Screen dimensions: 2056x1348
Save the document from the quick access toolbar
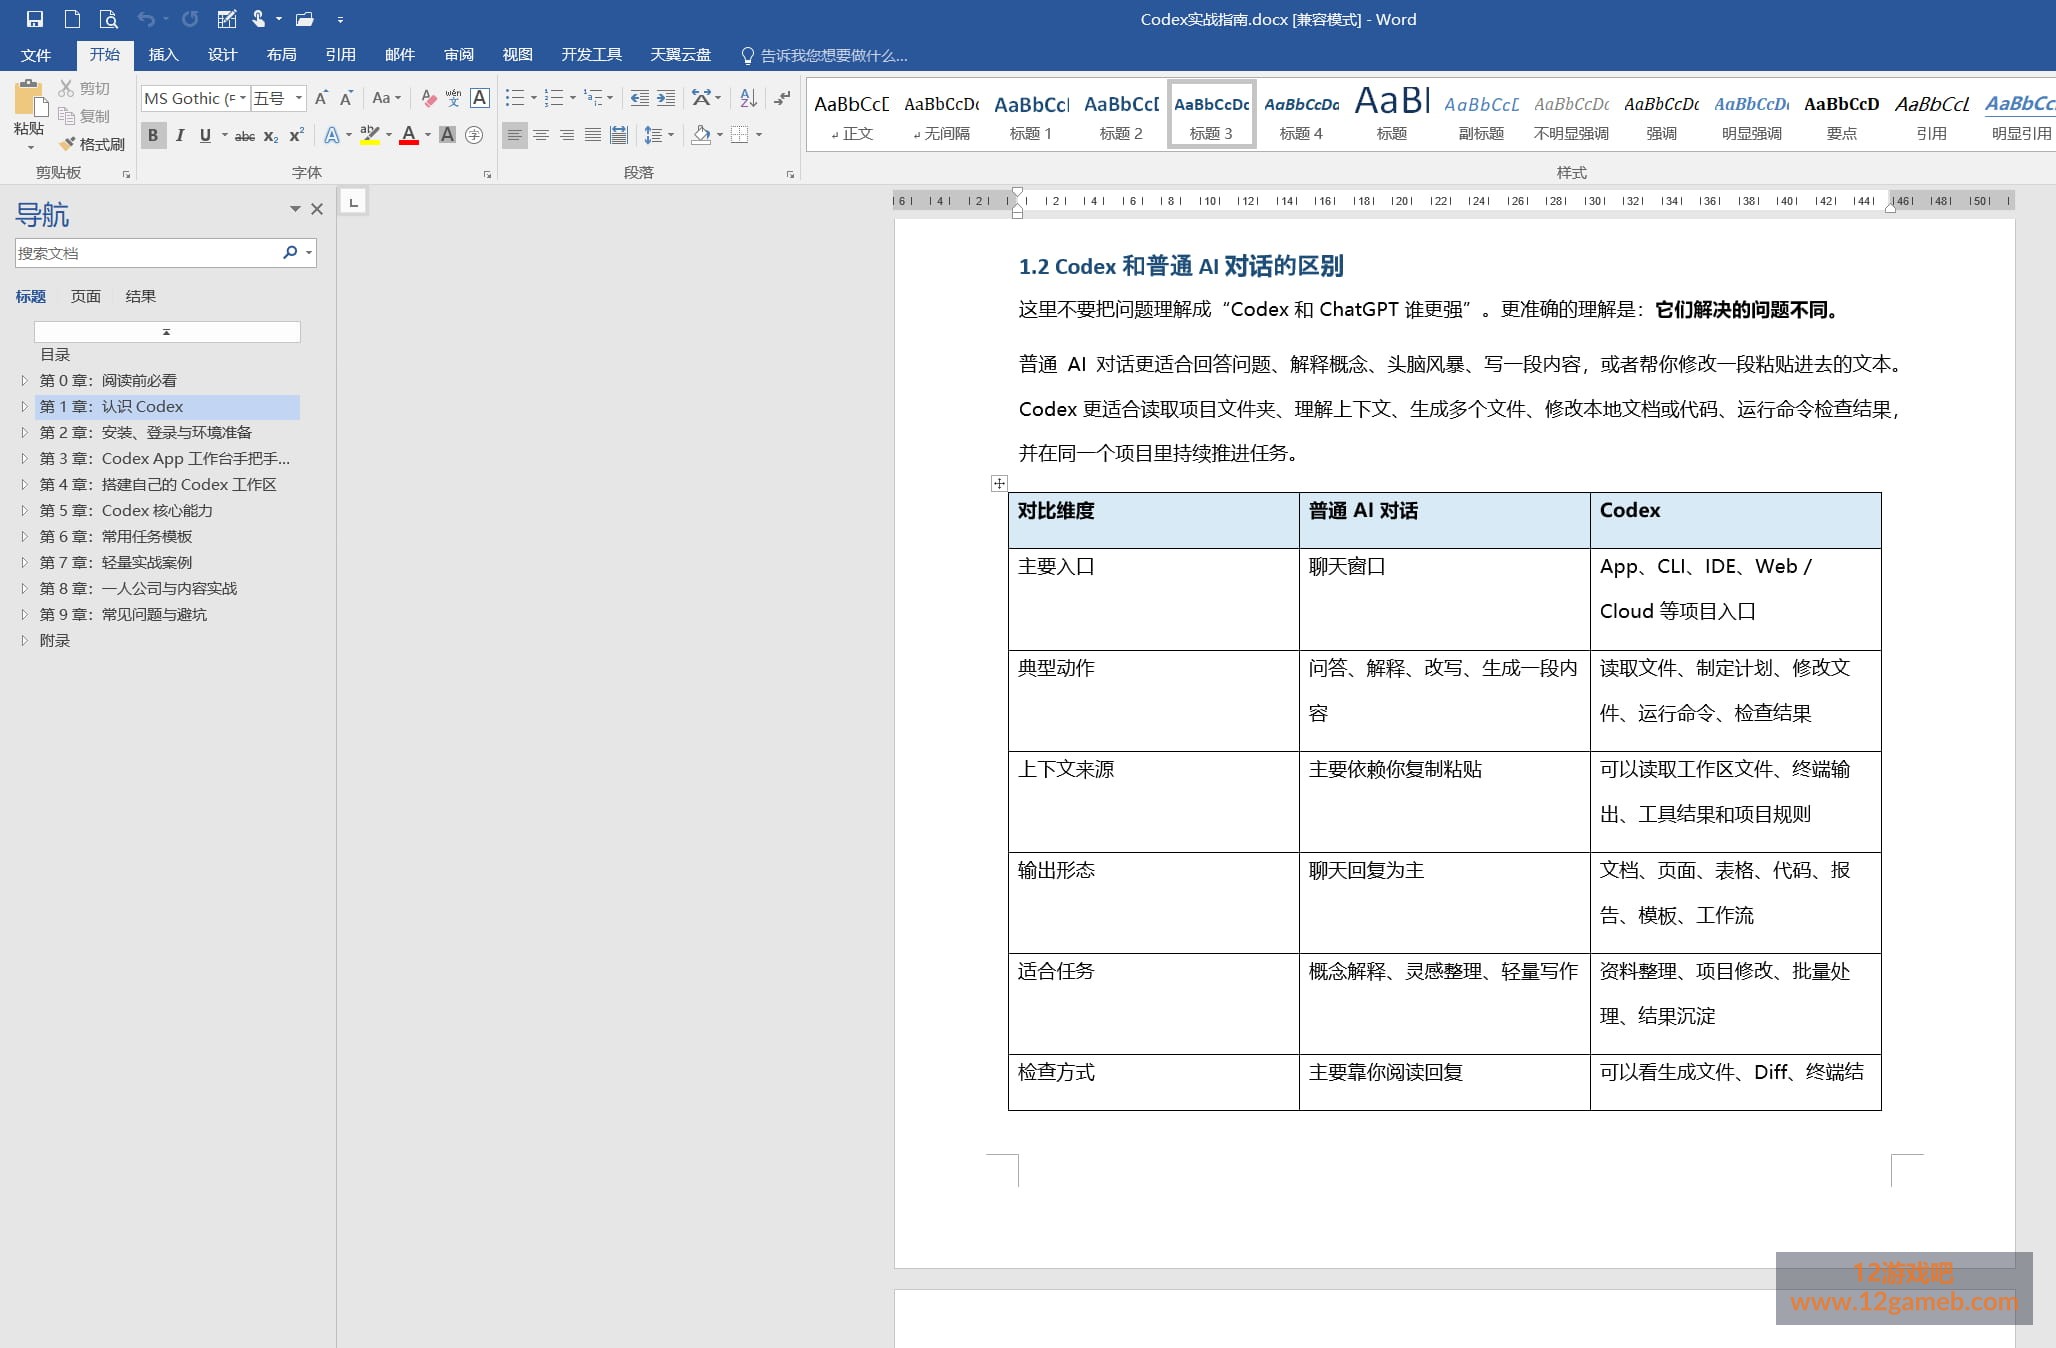click(x=35, y=19)
